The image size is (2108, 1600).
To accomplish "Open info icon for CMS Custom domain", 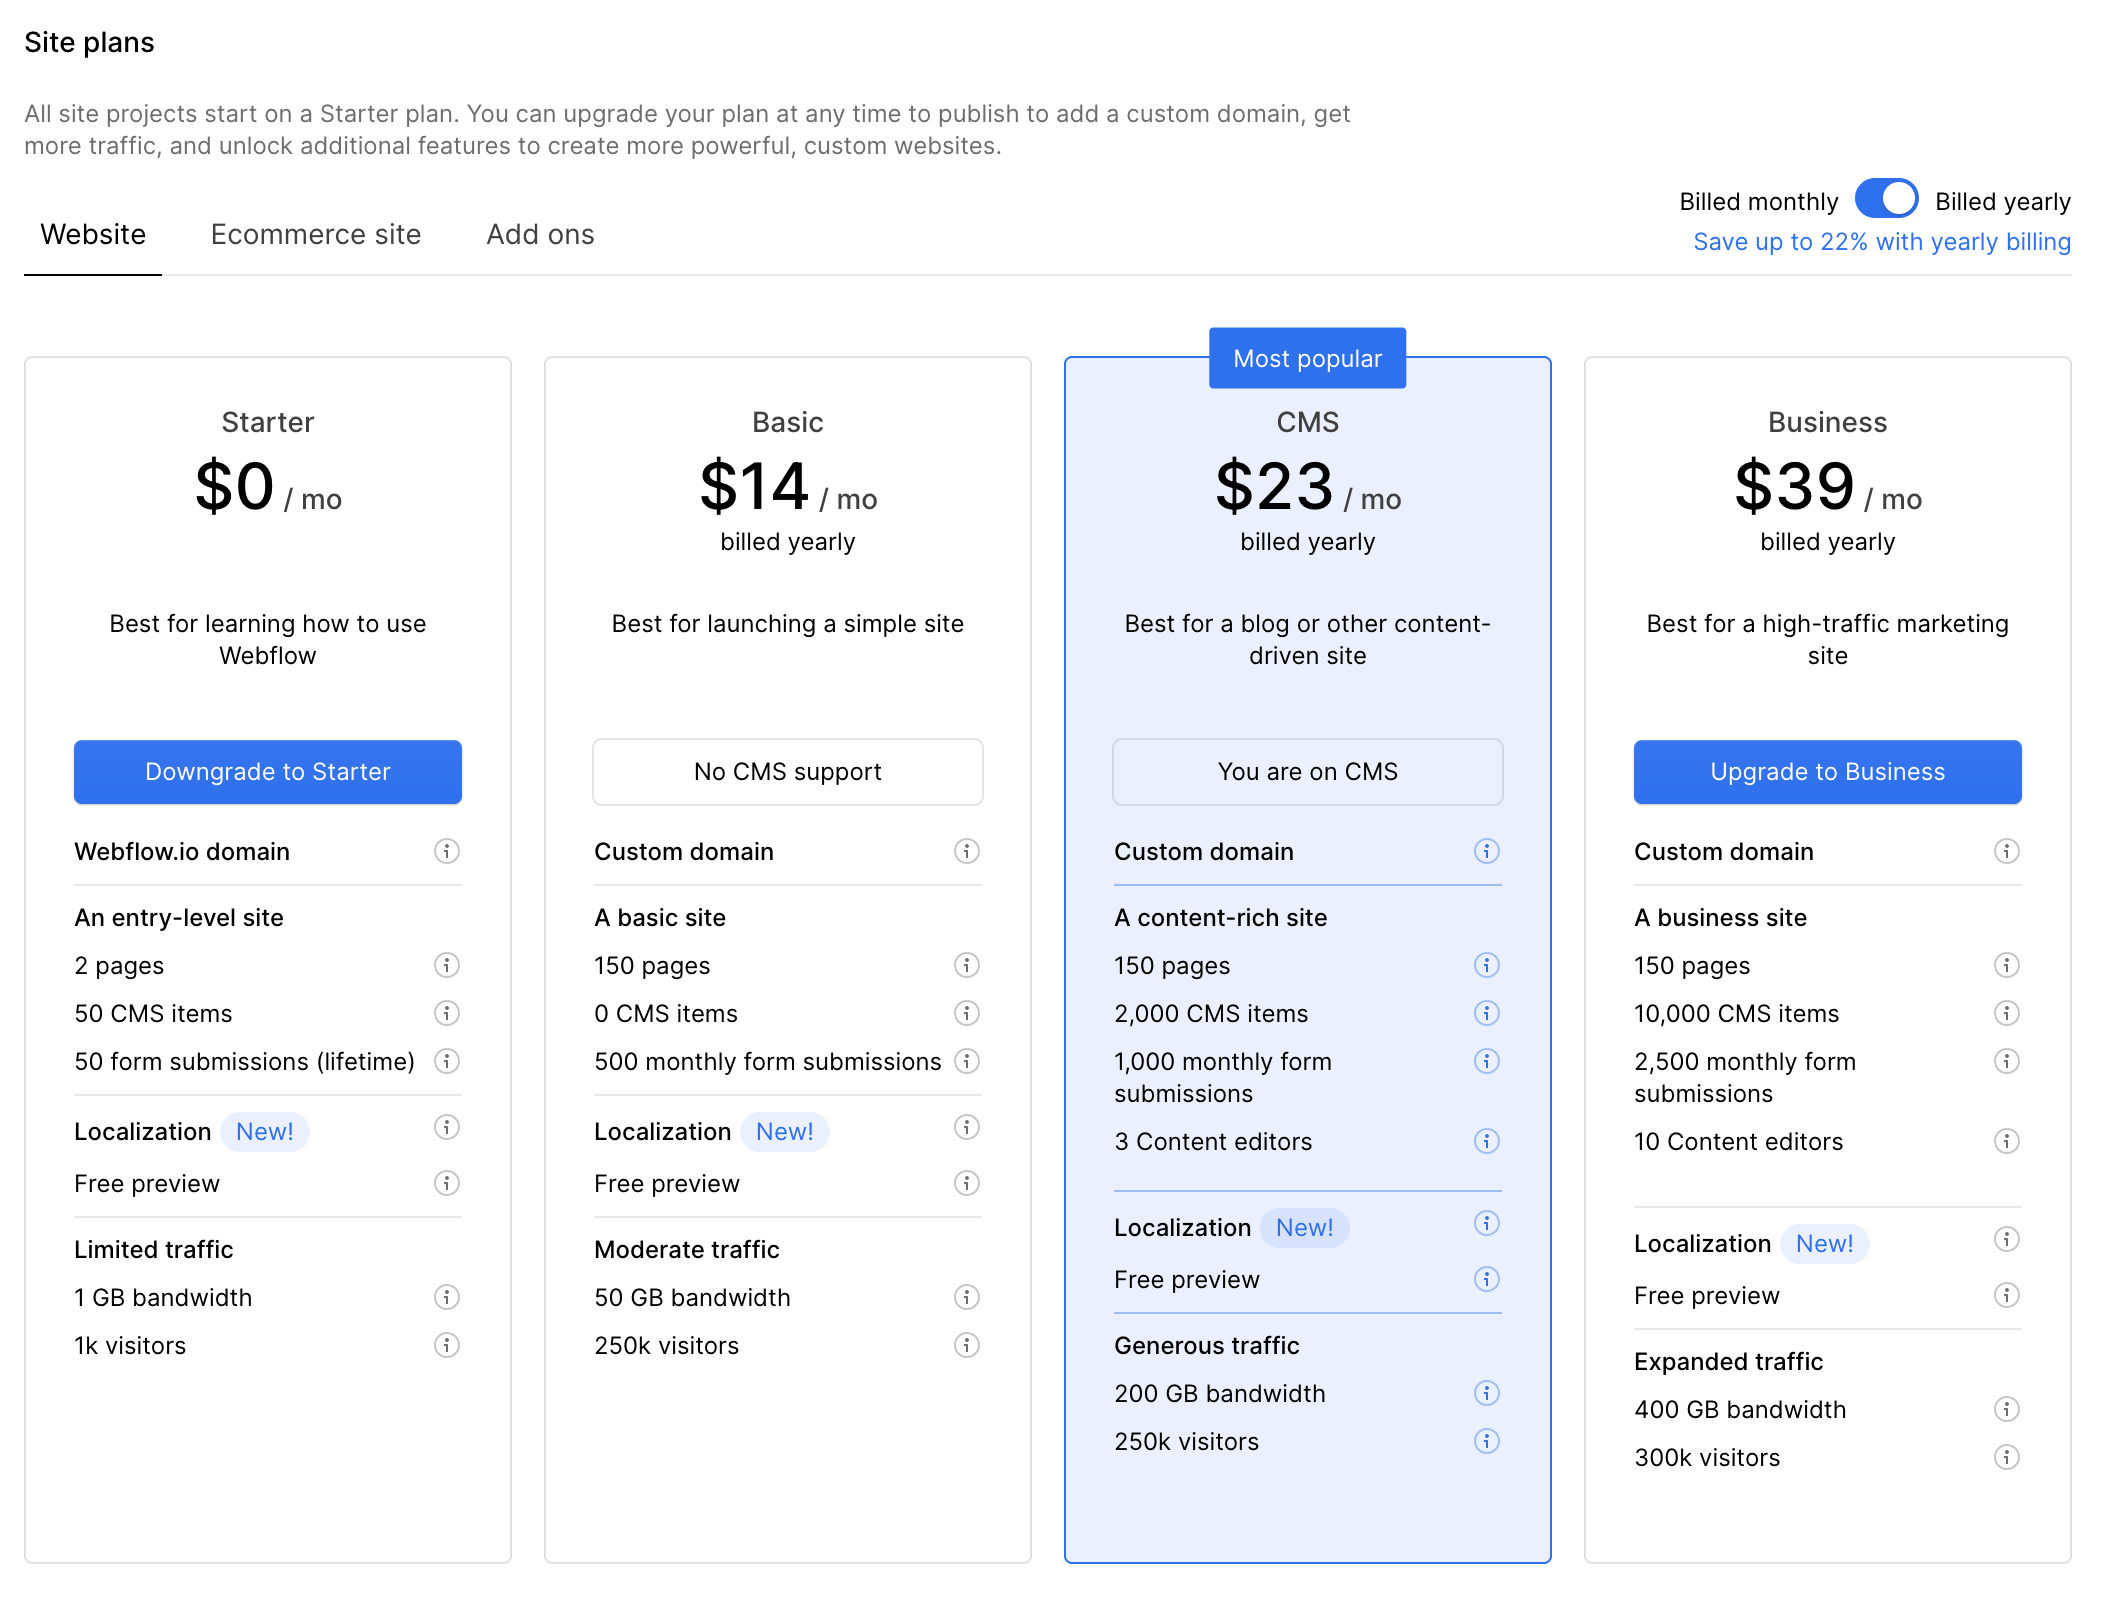I will 1487,851.
